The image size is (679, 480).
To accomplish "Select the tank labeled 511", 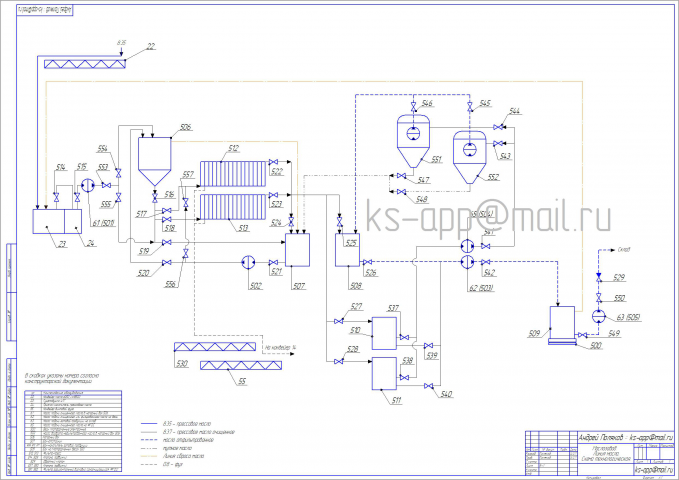I will coord(384,373).
